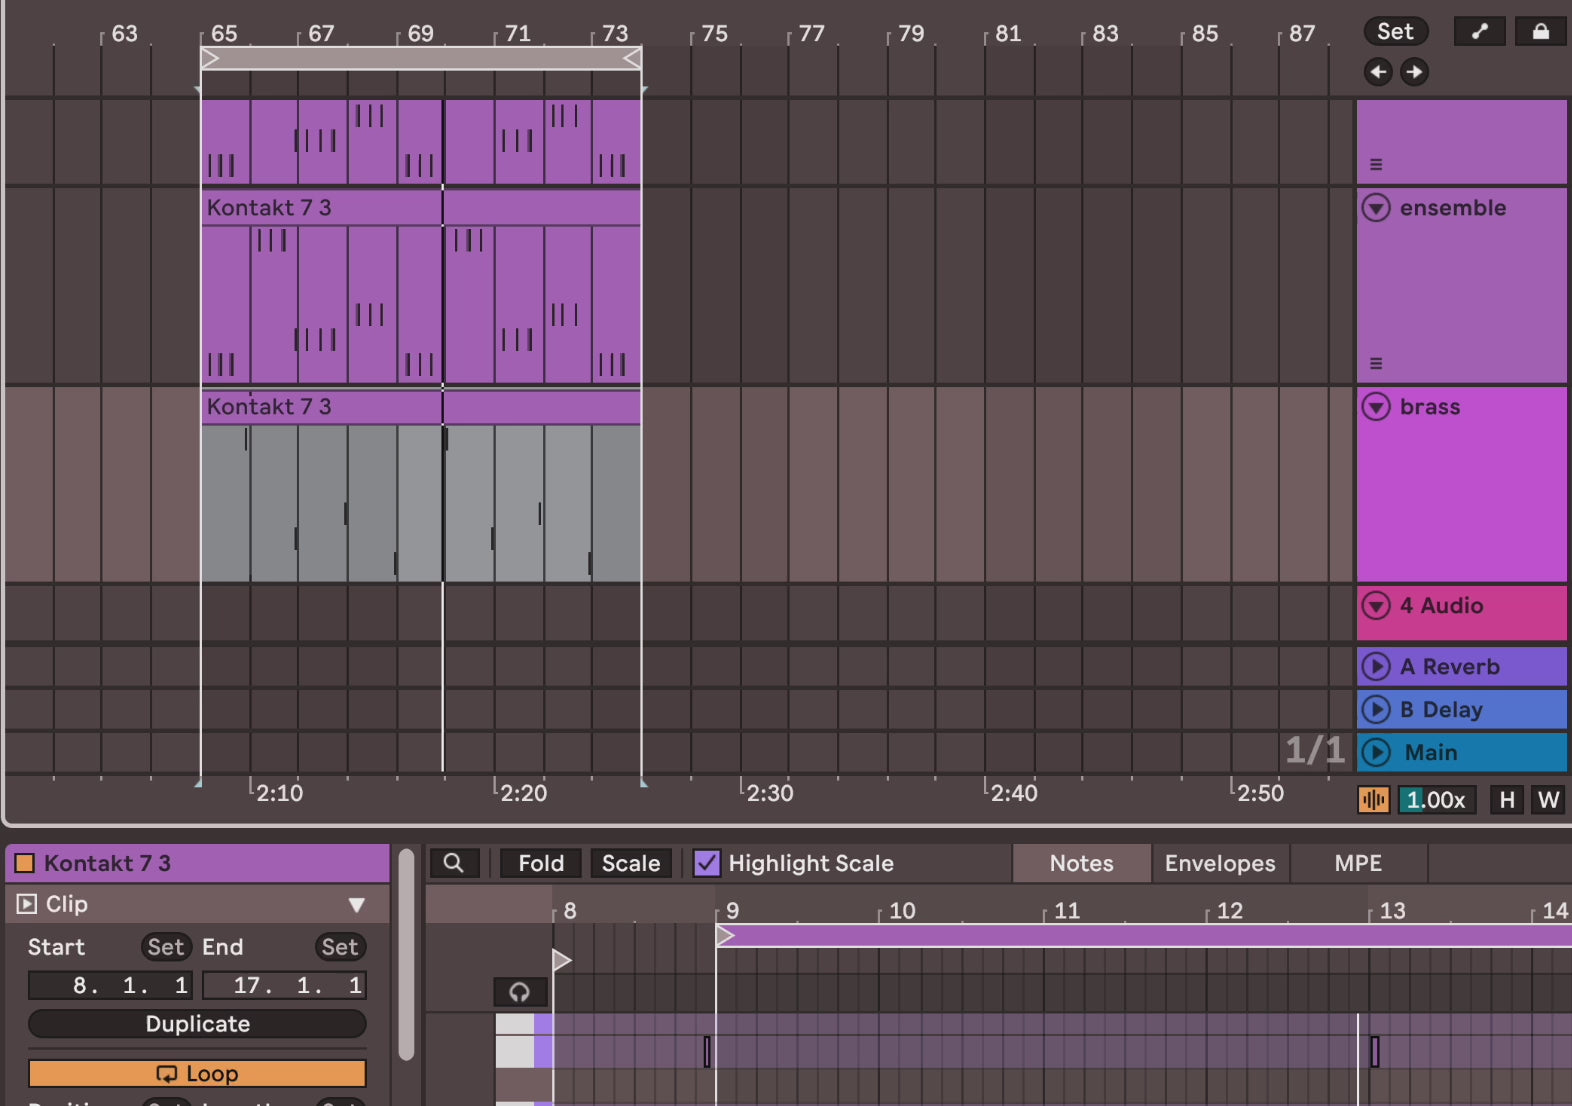This screenshot has width=1572, height=1106.
Task: Collapse the ensemble track
Action: click(1377, 208)
